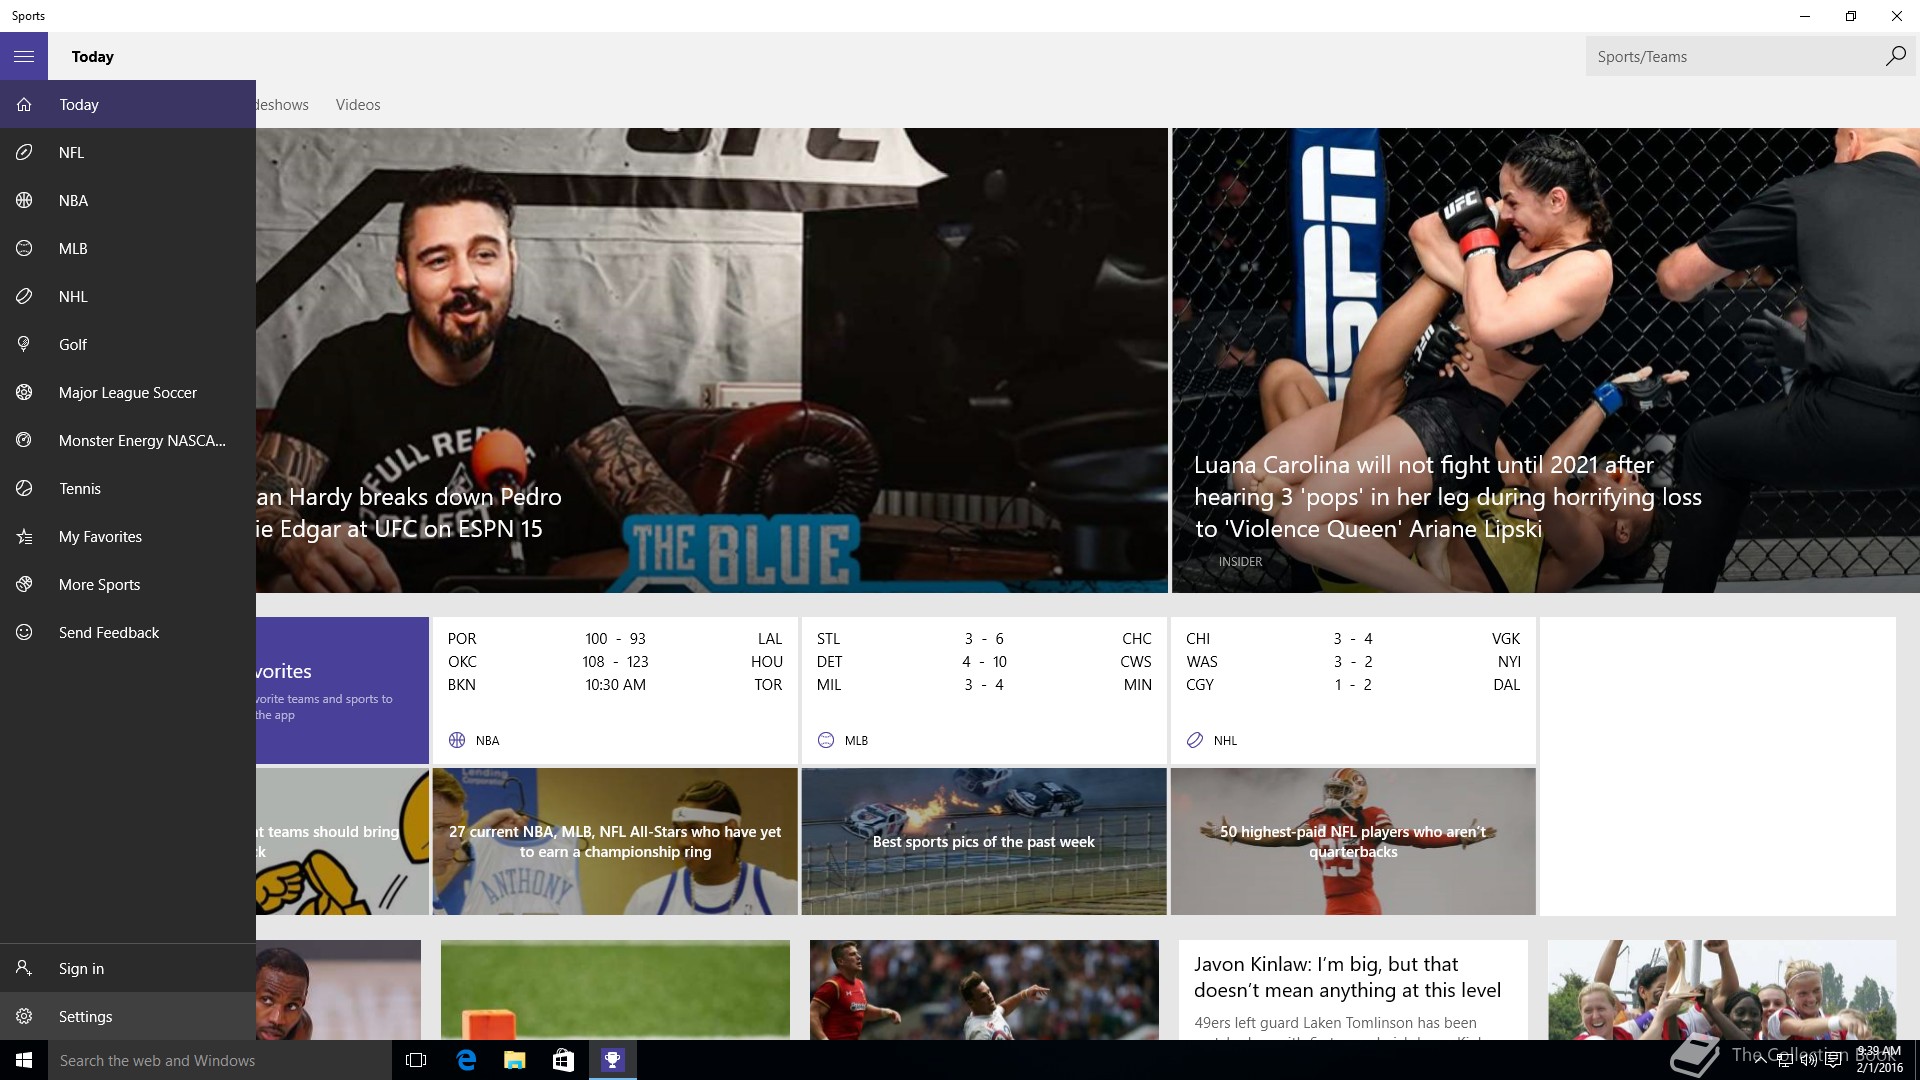1920x1080 pixels.
Task: Open the 27 current All-Stars slideshow
Action: tap(615, 841)
